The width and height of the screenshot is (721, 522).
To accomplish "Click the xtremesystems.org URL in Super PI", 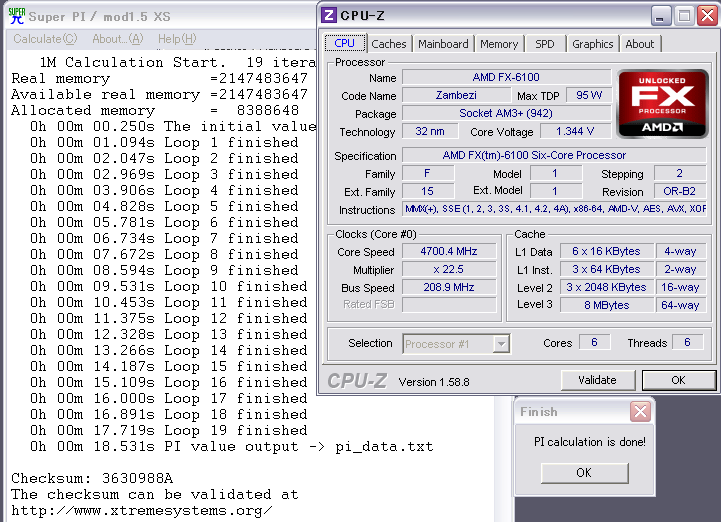I will point(142,511).
